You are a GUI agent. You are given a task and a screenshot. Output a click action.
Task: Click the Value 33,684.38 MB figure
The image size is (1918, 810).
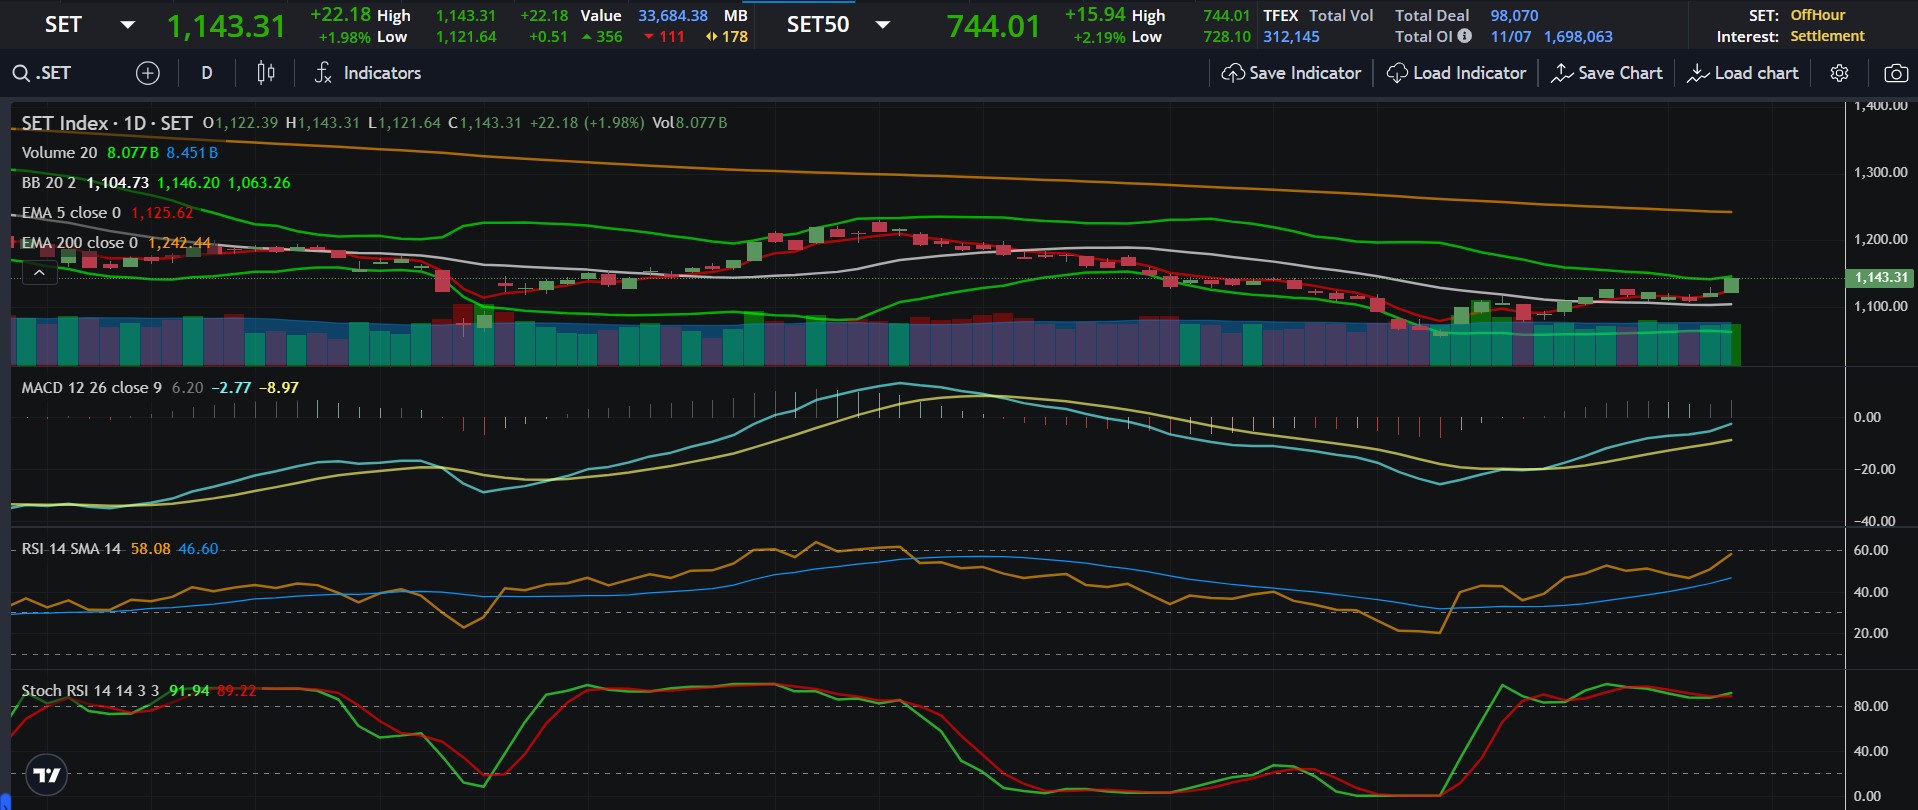[x=673, y=16]
